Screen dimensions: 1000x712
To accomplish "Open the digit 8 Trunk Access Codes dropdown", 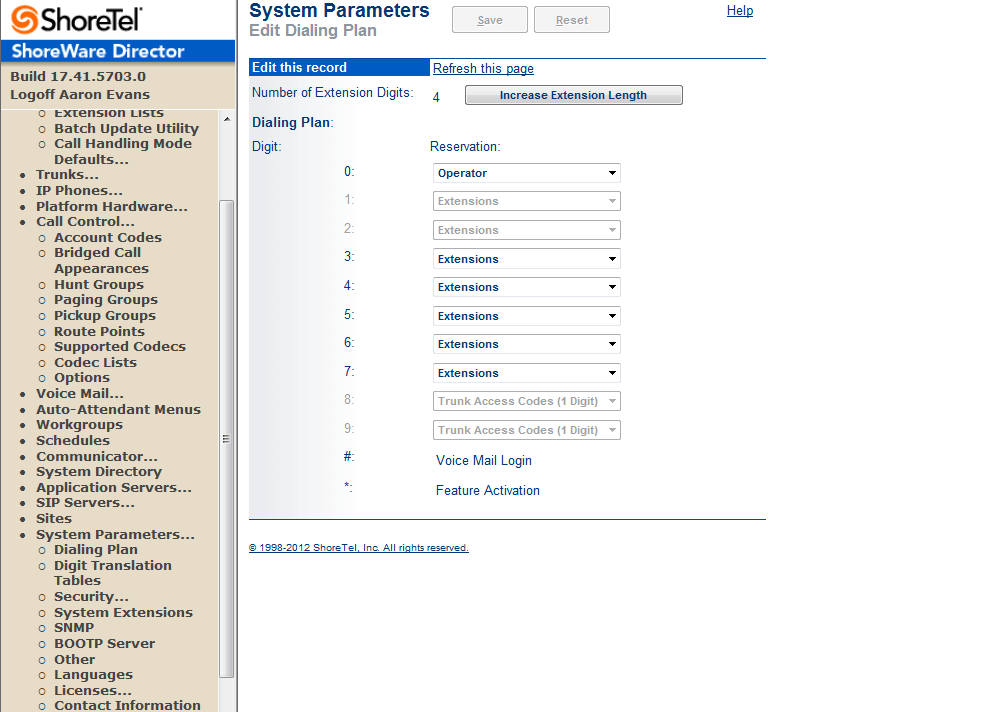I will (x=527, y=401).
